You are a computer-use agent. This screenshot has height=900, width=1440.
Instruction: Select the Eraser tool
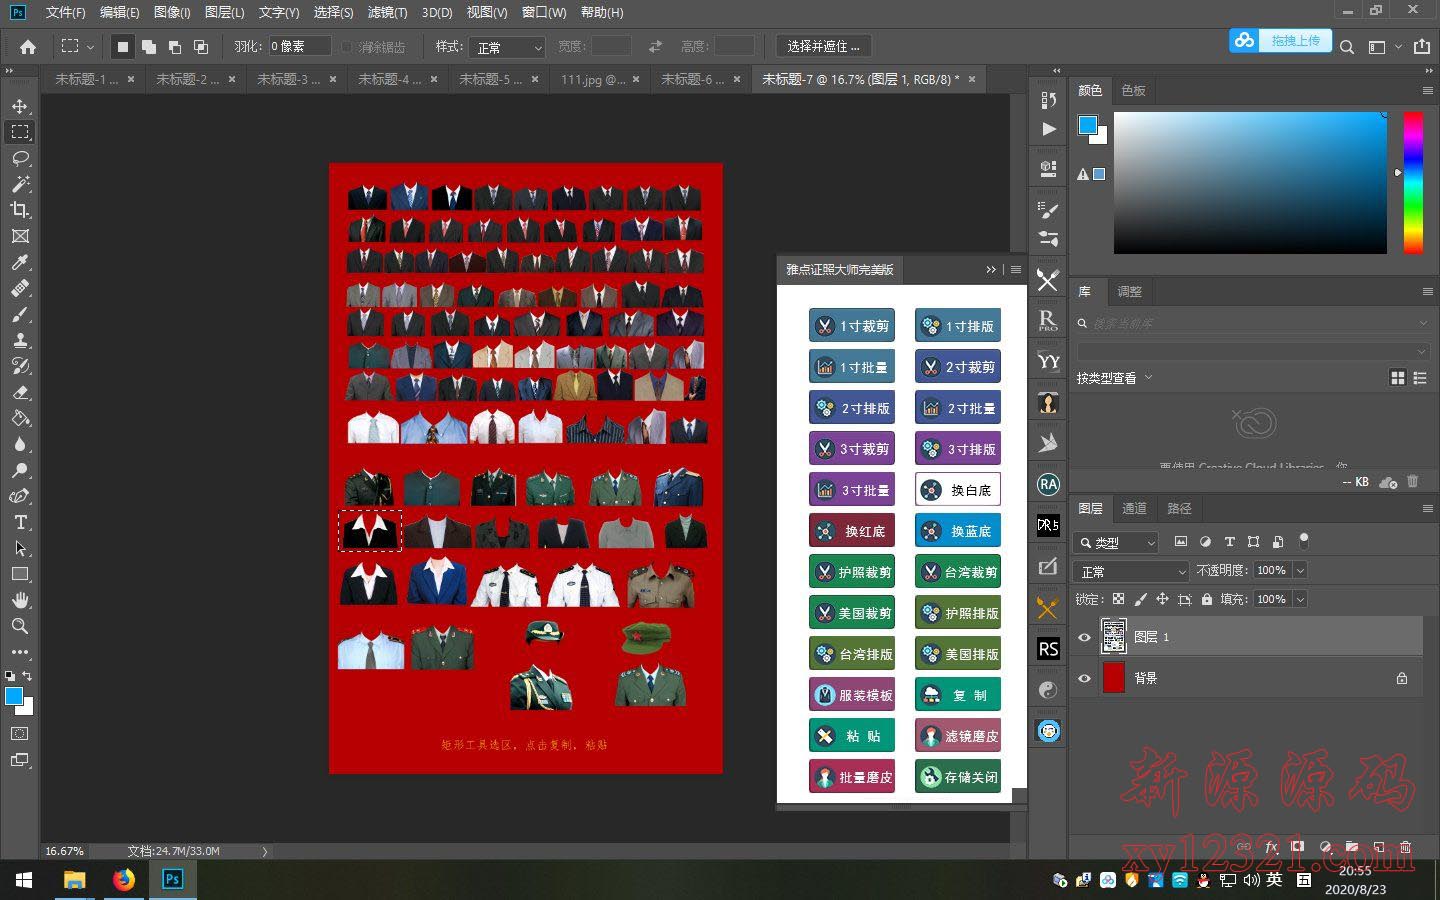(x=20, y=392)
